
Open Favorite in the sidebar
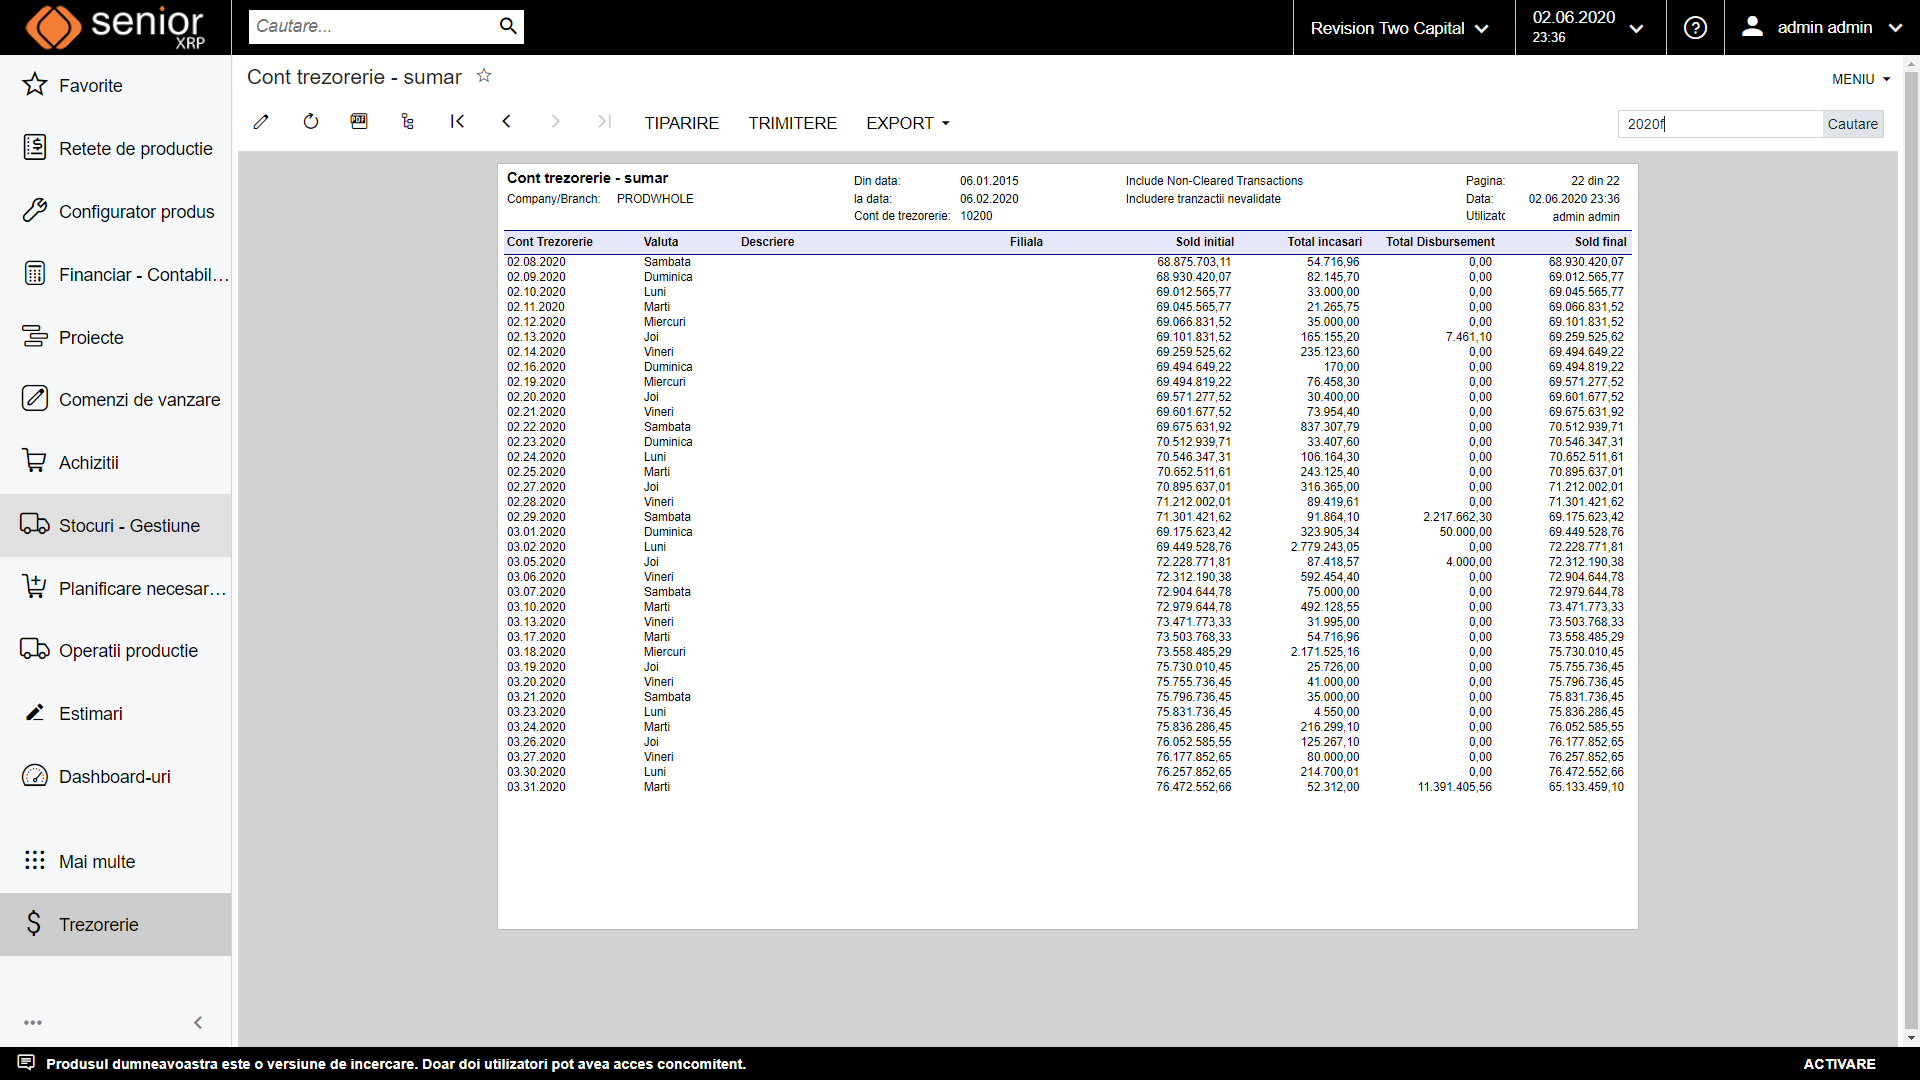coord(116,86)
